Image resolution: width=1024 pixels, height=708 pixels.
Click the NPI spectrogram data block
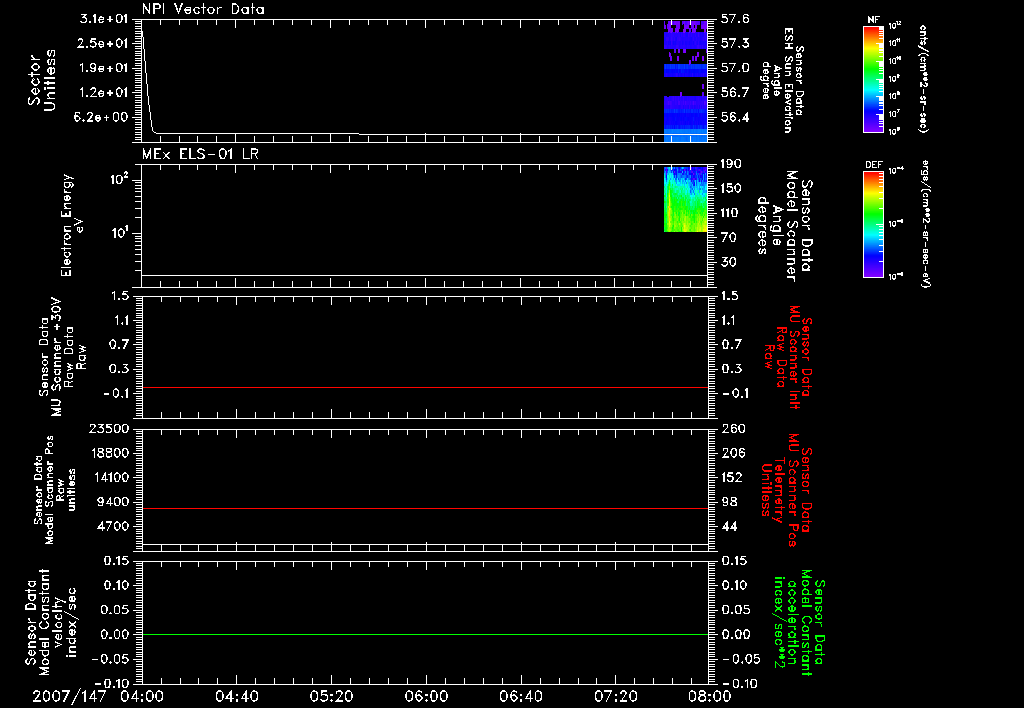tap(686, 81)
